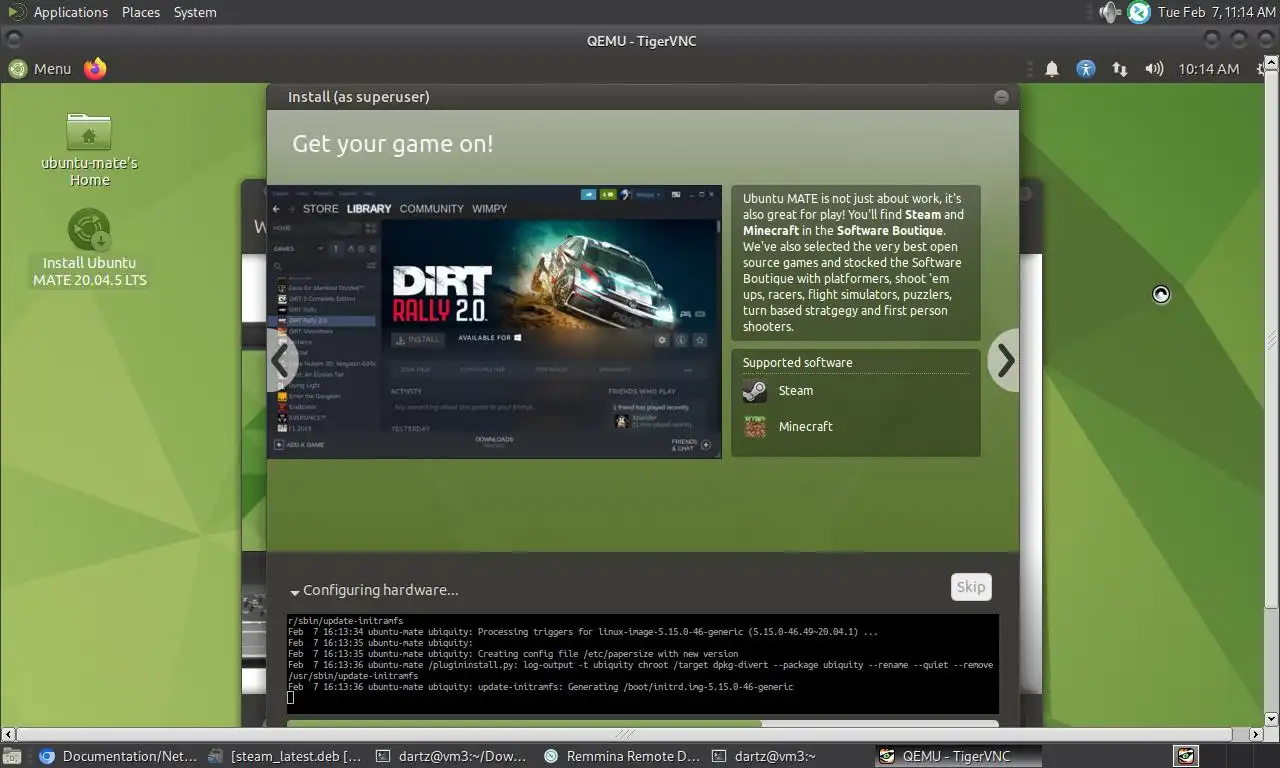Show the previous installer slide
The width and height of the screenshot is (1280, 768).
[281, 360]
